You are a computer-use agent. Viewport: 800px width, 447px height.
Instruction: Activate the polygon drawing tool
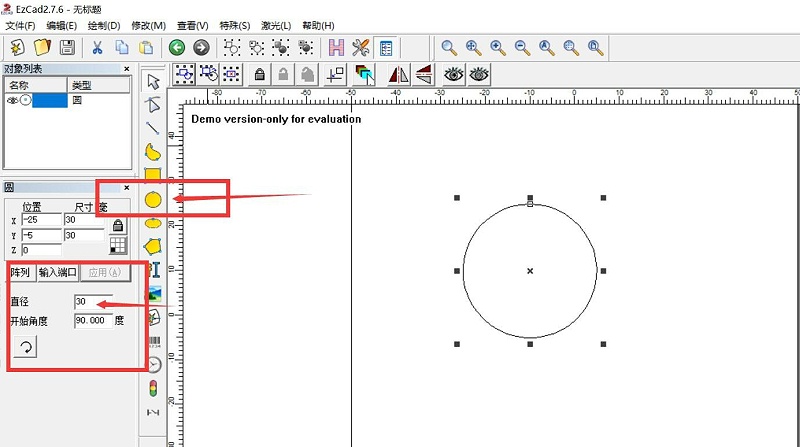153,246
